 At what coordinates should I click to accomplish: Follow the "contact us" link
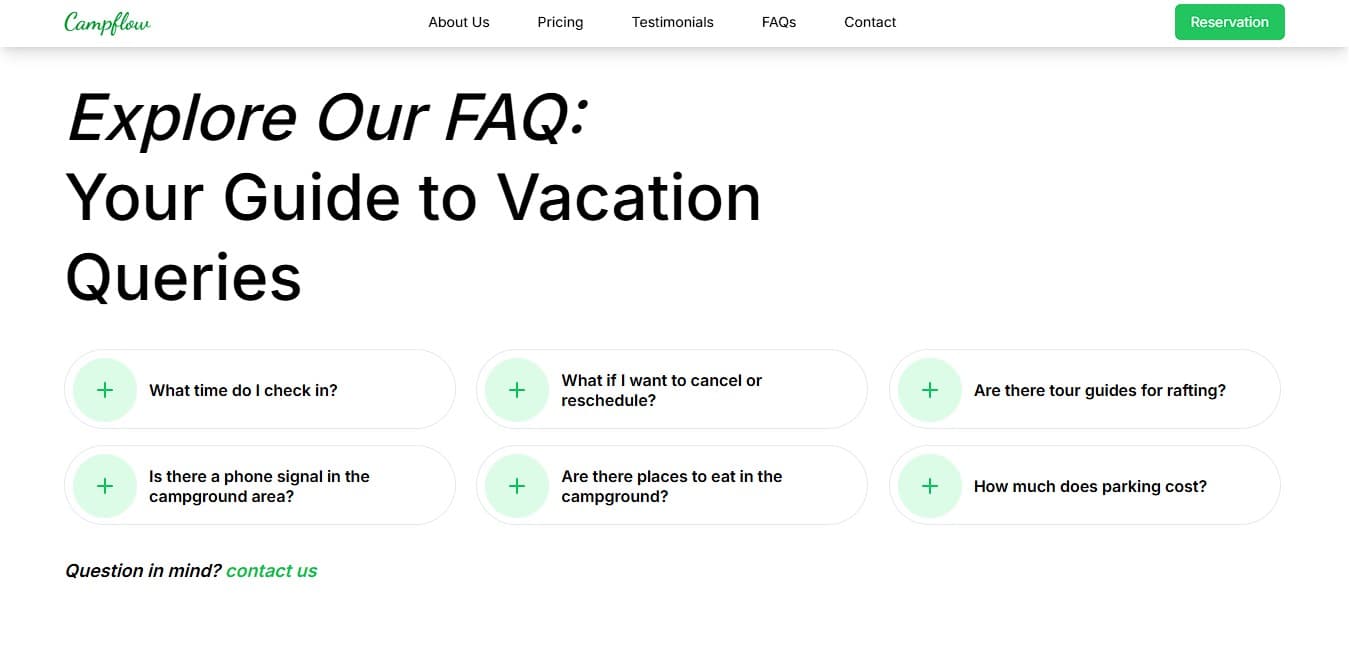[271, 571]
